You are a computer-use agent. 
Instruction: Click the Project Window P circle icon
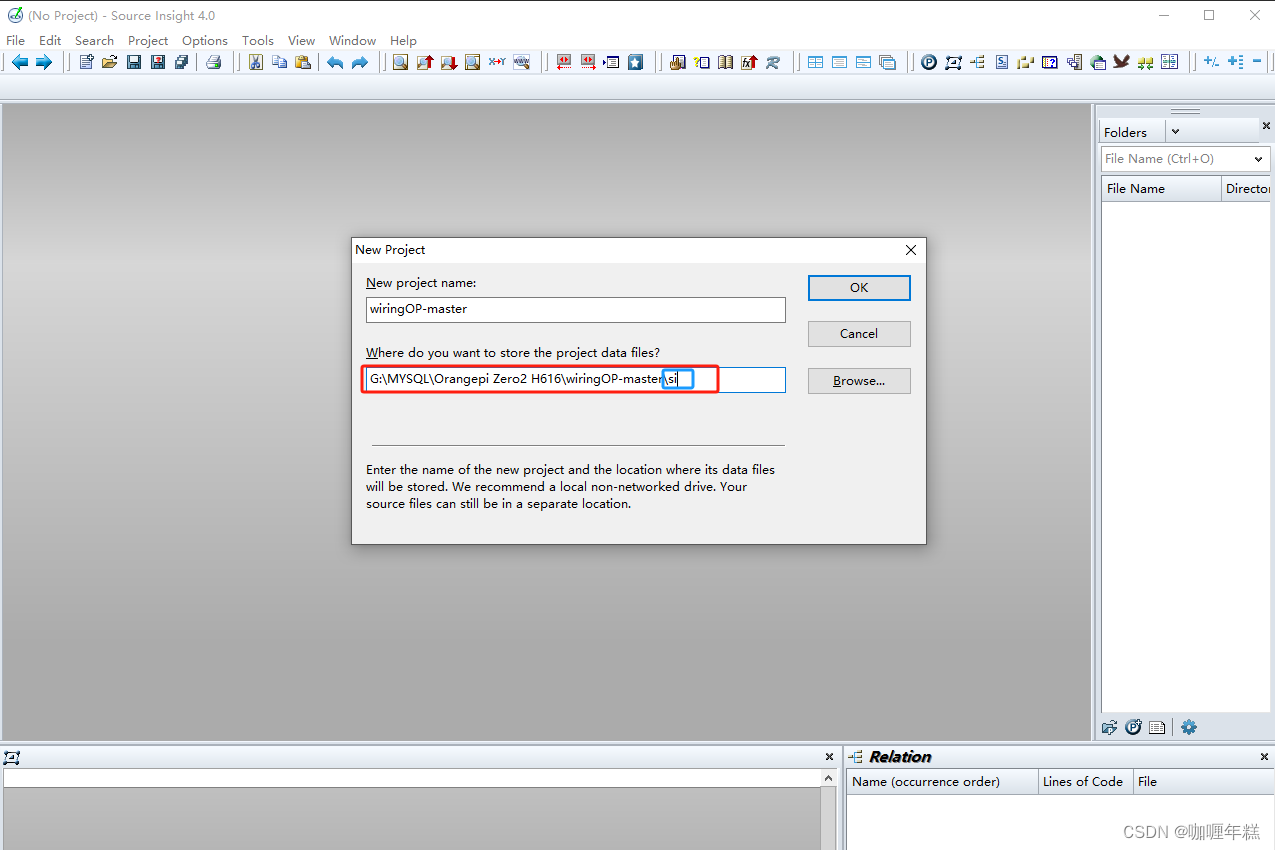point(929,62)
